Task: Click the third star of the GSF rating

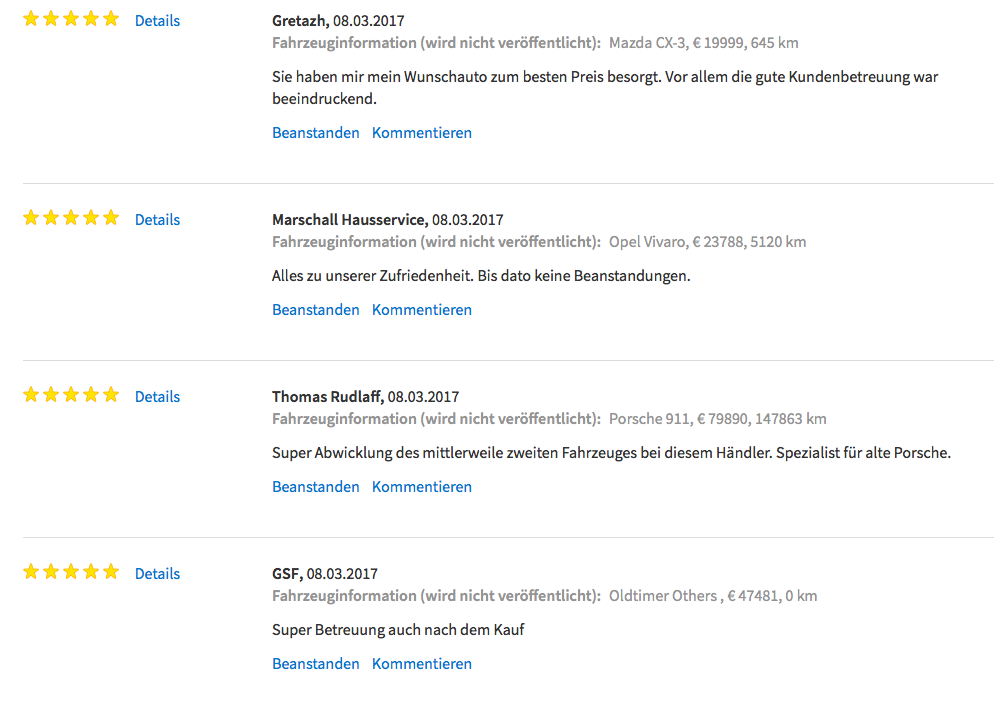Action: 71,572
